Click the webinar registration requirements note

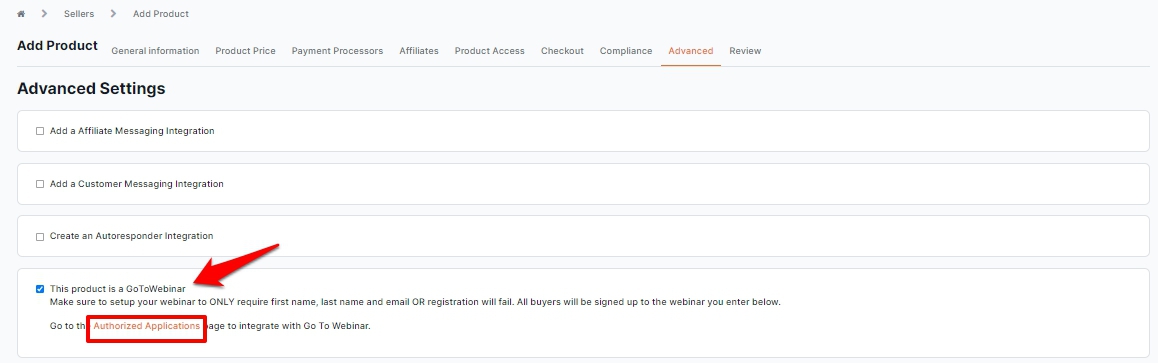(415, 302)
